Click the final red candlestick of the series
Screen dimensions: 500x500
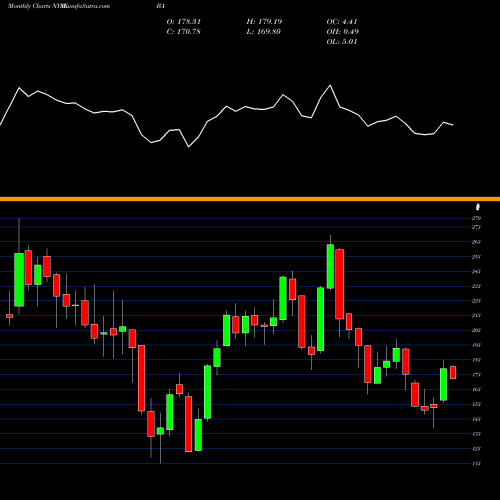(453, 372)
